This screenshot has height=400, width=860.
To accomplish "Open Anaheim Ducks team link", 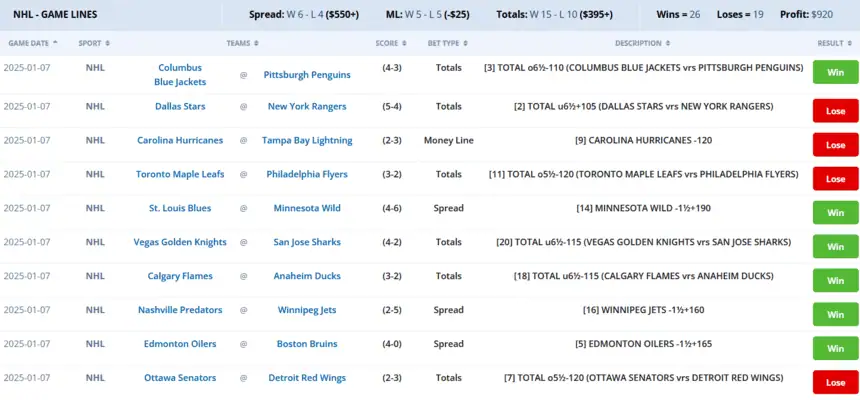I will tap(307, 277).
